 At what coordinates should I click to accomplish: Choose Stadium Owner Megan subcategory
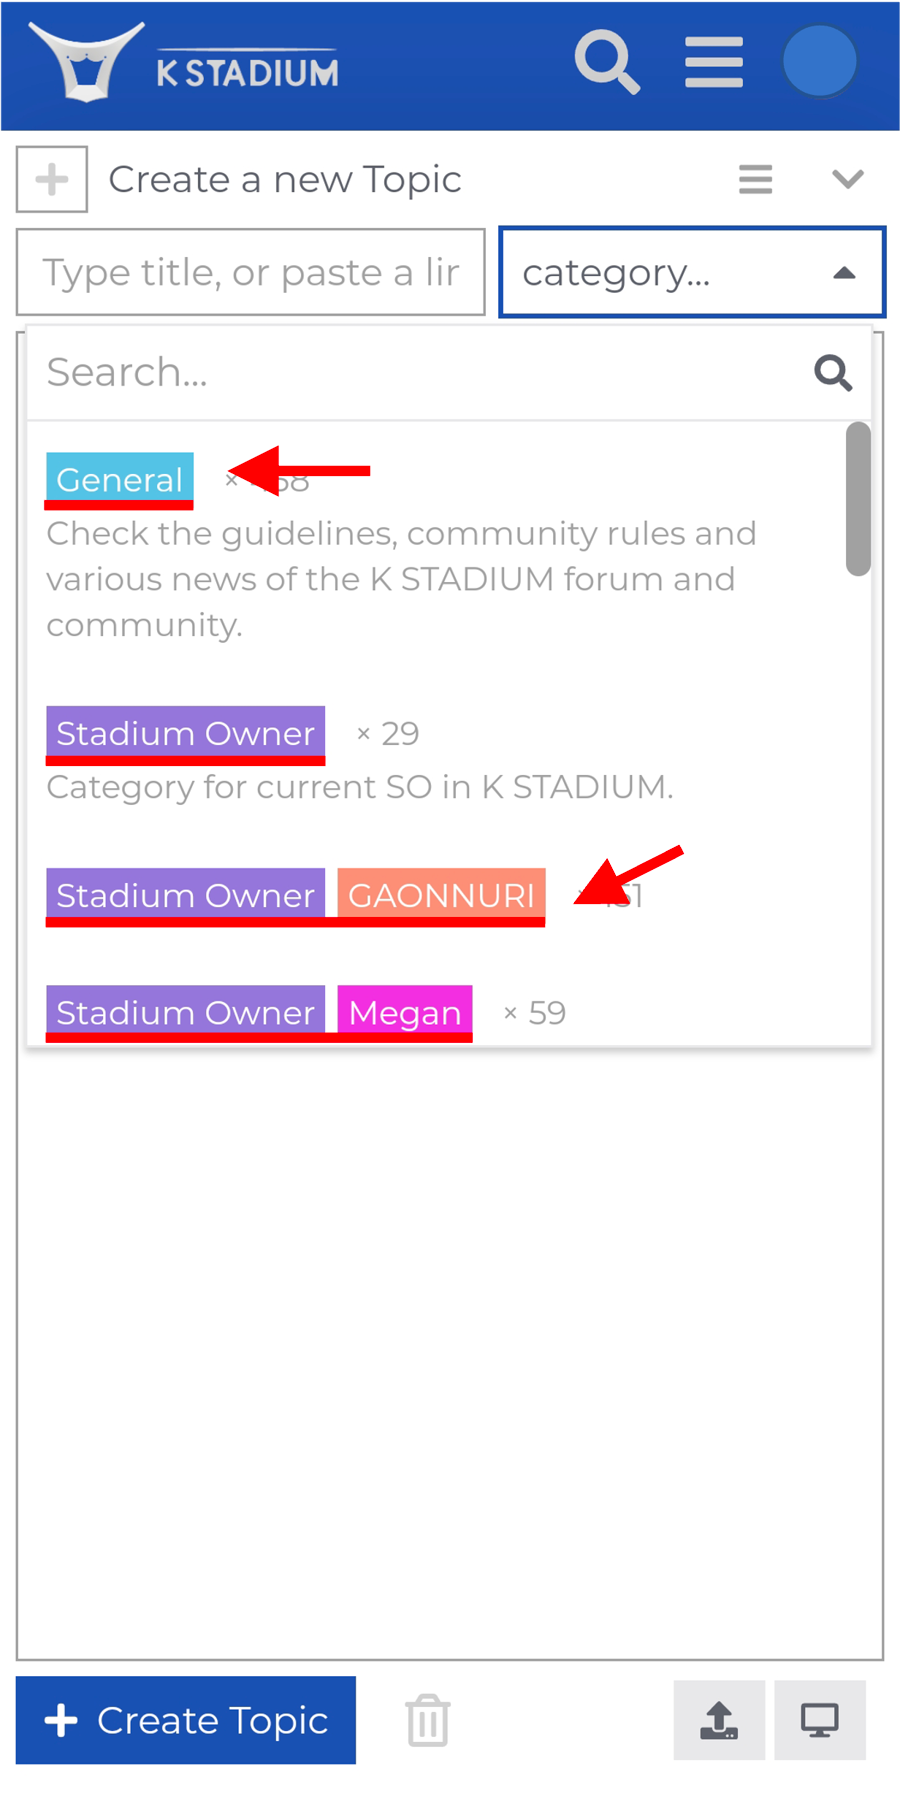tap(404, 1013)
